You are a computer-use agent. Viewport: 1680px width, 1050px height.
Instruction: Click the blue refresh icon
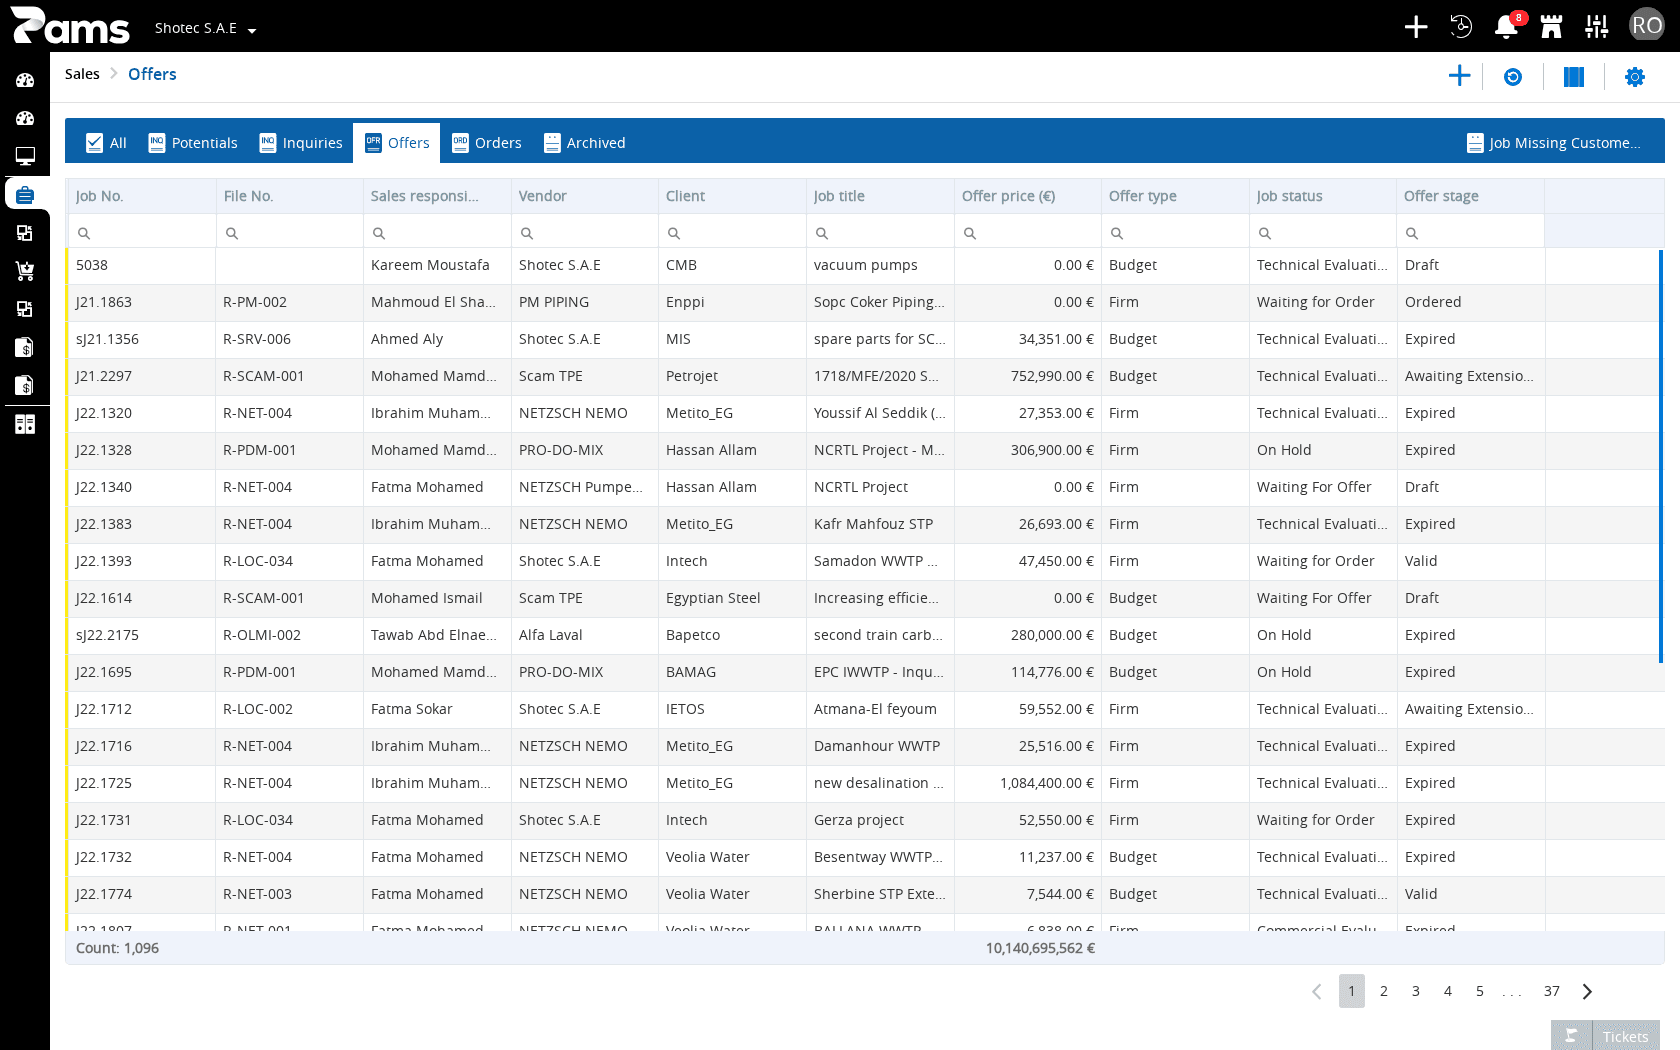(1513, 77)
